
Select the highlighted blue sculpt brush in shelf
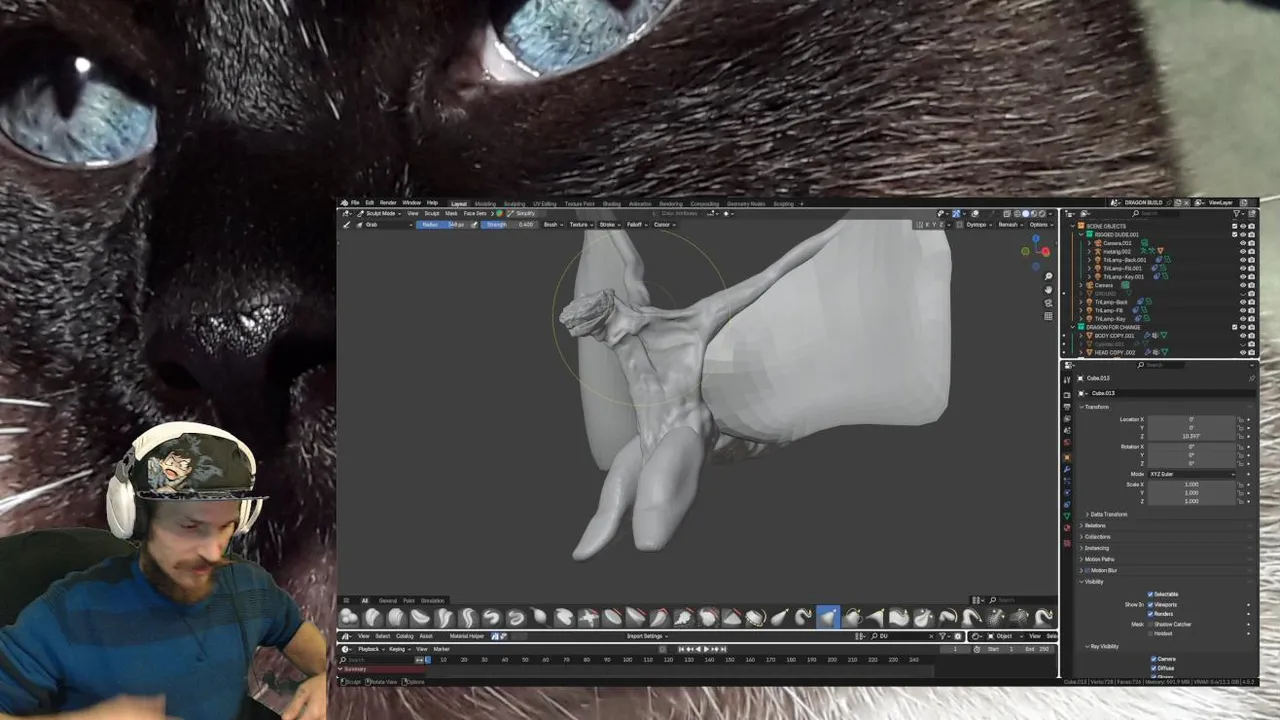coord(828,617)
